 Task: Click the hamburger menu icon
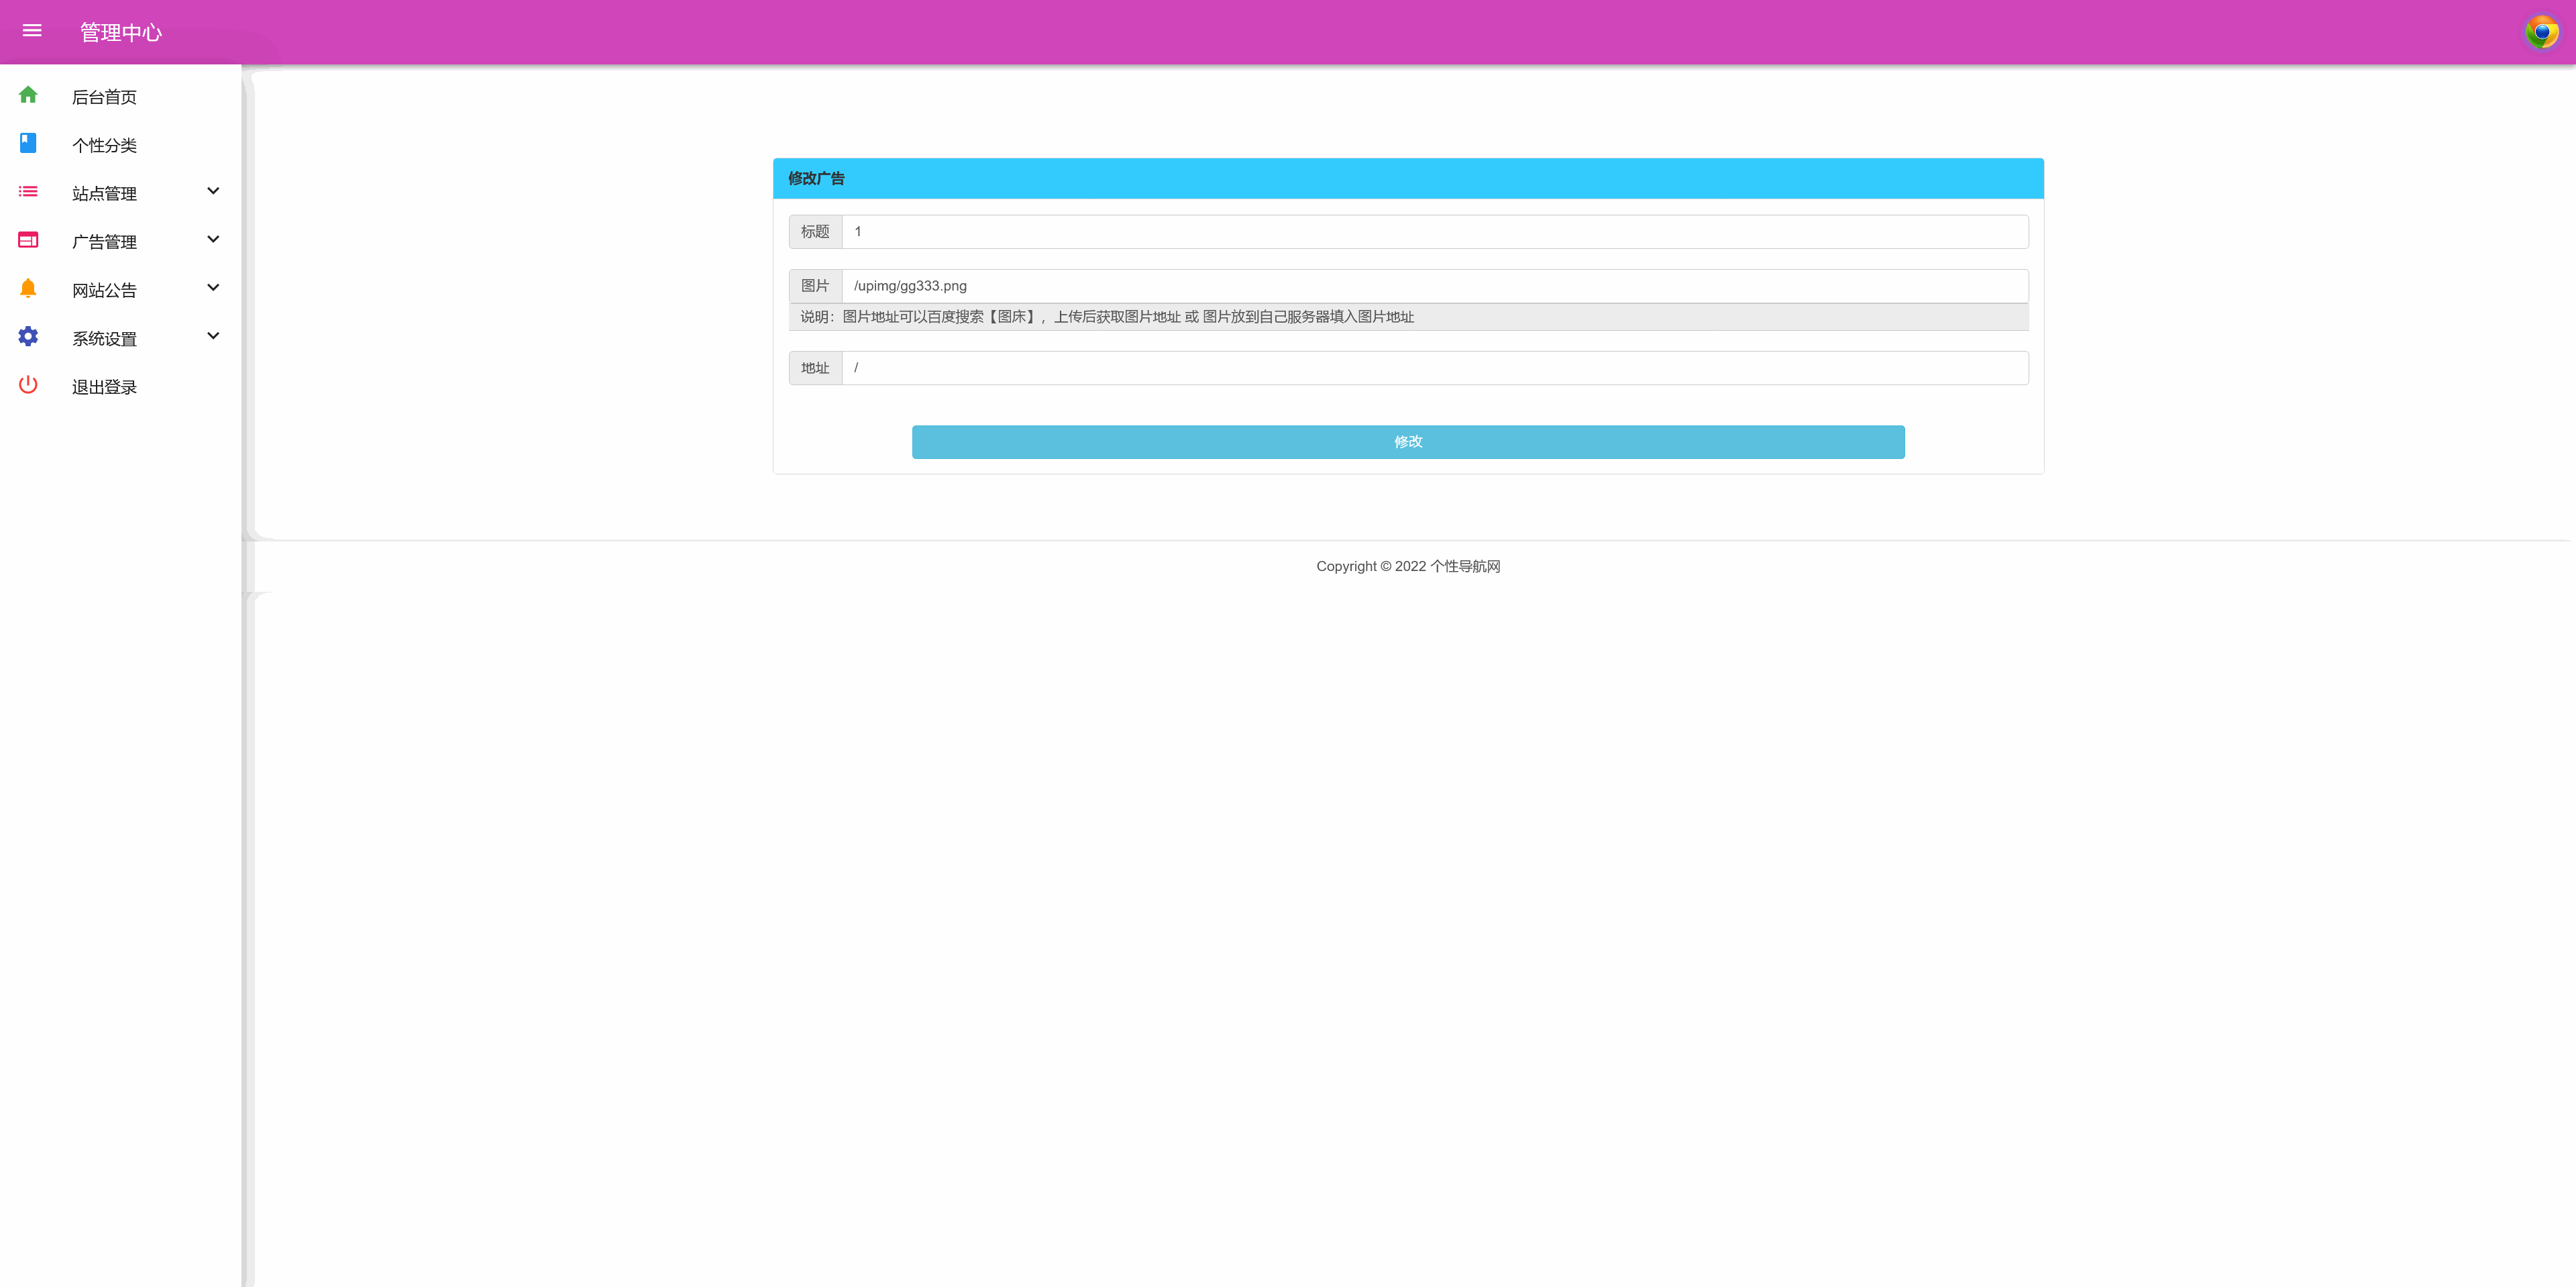tap(32, 31)
